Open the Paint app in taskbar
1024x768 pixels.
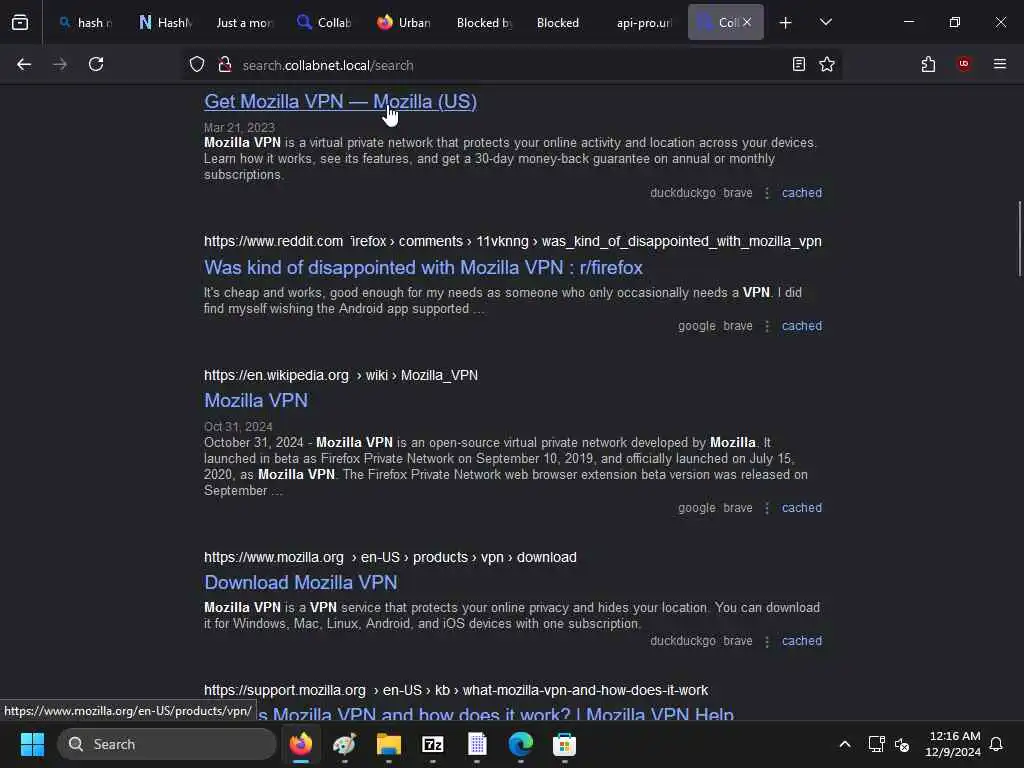345,744
